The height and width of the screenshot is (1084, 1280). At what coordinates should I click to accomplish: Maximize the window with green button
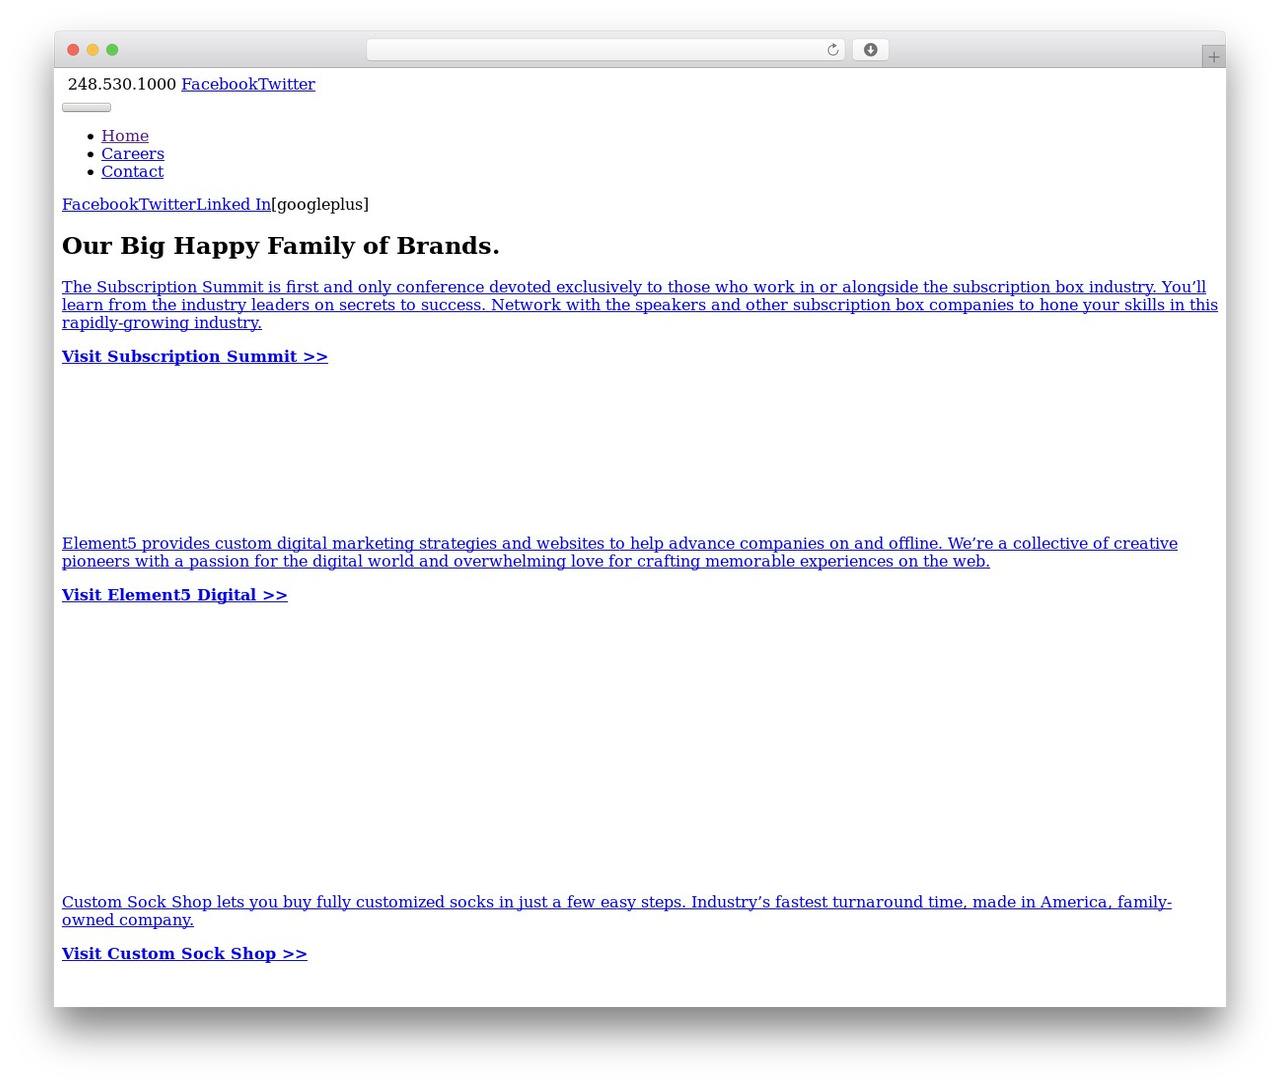click(x=112, y=50)
